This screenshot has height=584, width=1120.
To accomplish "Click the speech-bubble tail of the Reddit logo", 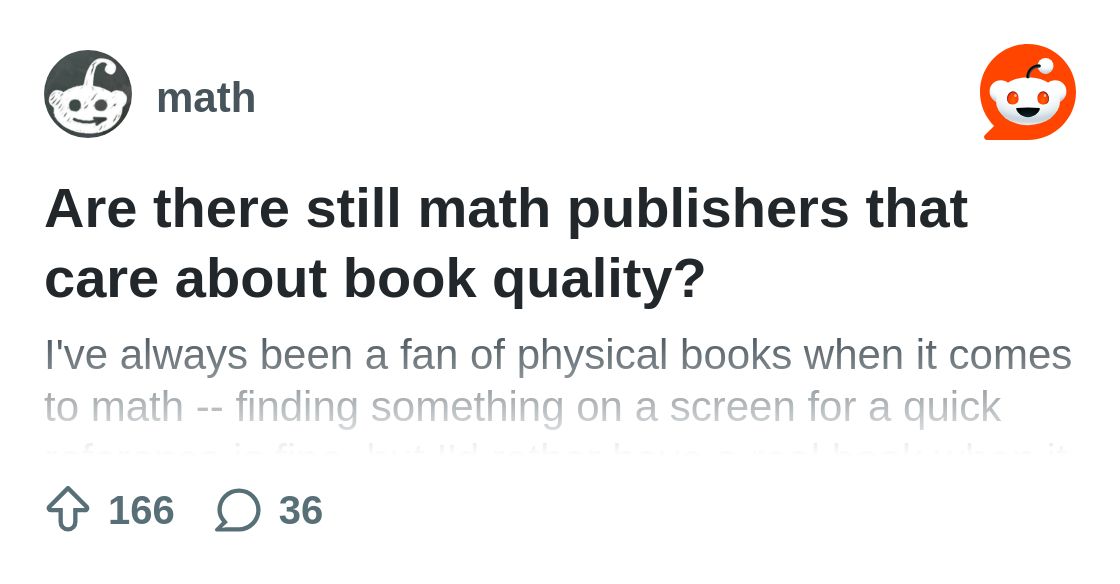I will 994,132.
